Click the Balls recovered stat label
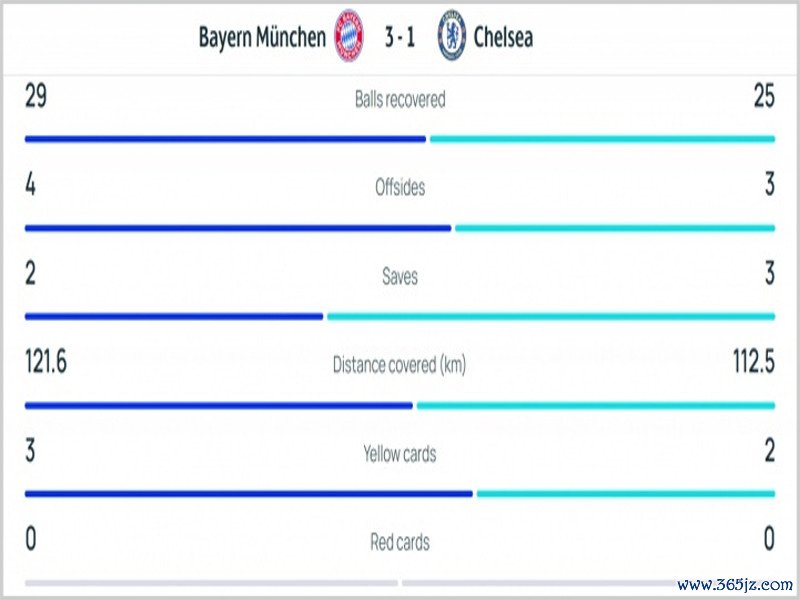The height and width of the screenshot is (600, 800). coord(400,99)
